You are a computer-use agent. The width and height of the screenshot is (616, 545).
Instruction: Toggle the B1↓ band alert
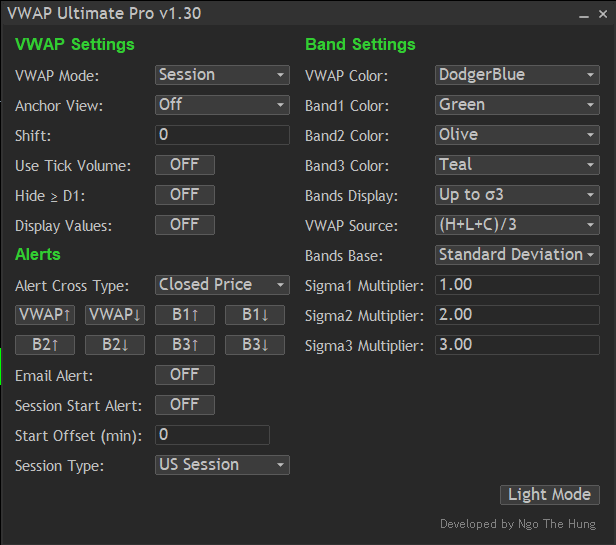coord(255,315)
